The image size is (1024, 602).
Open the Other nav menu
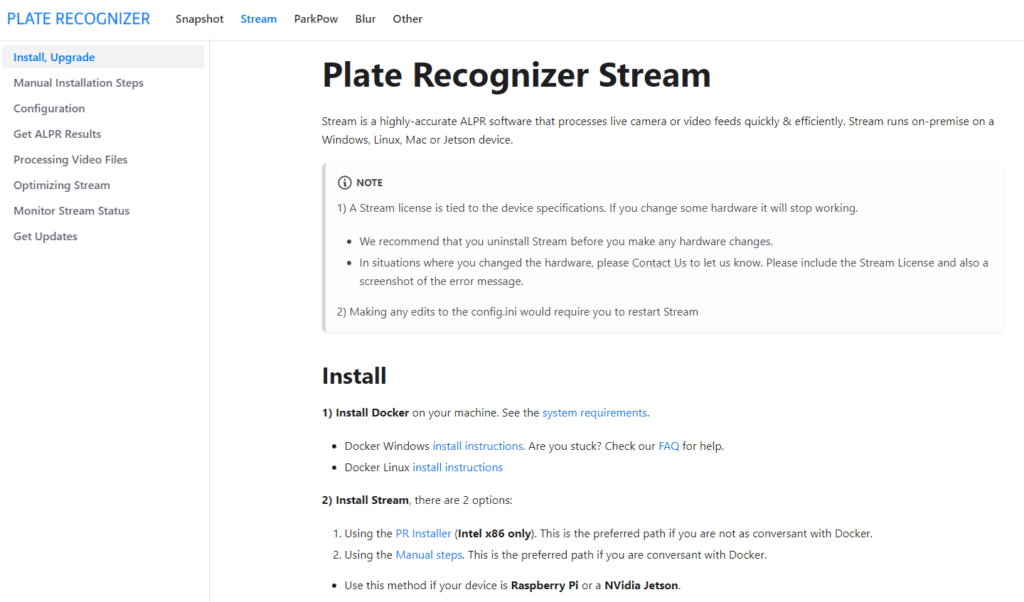408,19
